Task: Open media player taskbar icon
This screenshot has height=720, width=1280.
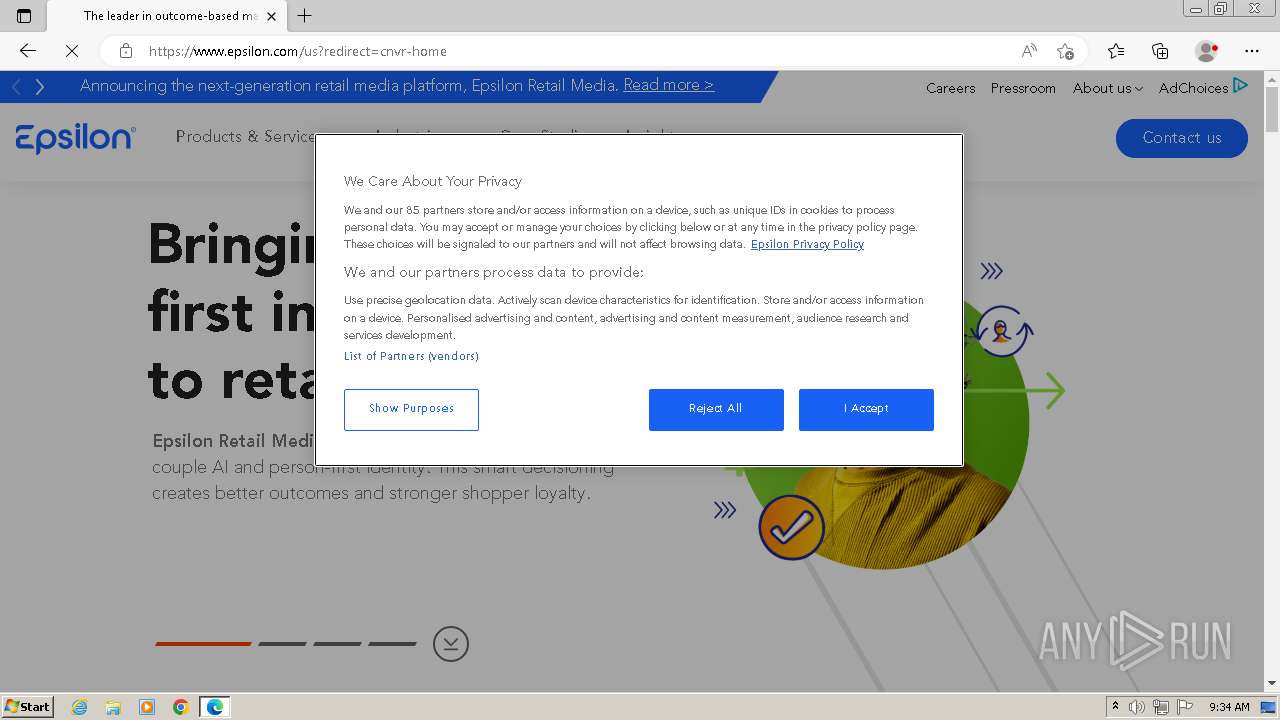Action: pyautogui.click(x=147, y=707)
